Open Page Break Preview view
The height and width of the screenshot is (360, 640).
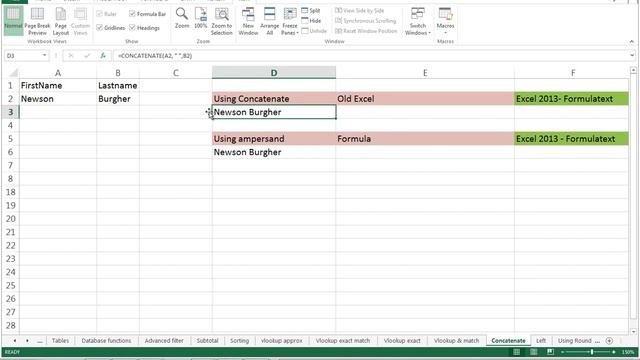(x=37, y=21)
